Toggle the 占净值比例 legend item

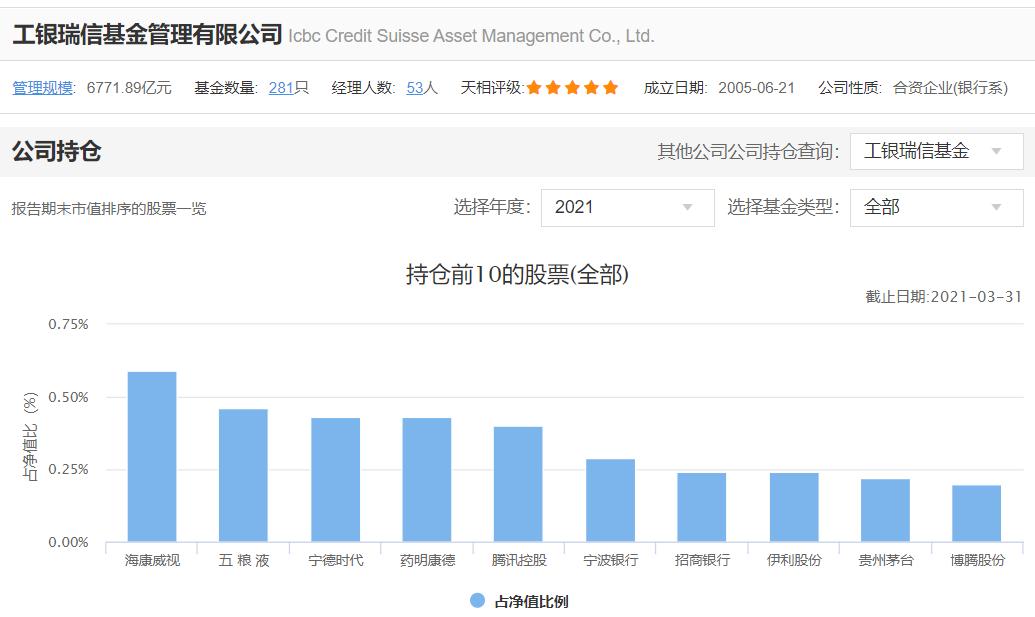click(x=519, y=601)
